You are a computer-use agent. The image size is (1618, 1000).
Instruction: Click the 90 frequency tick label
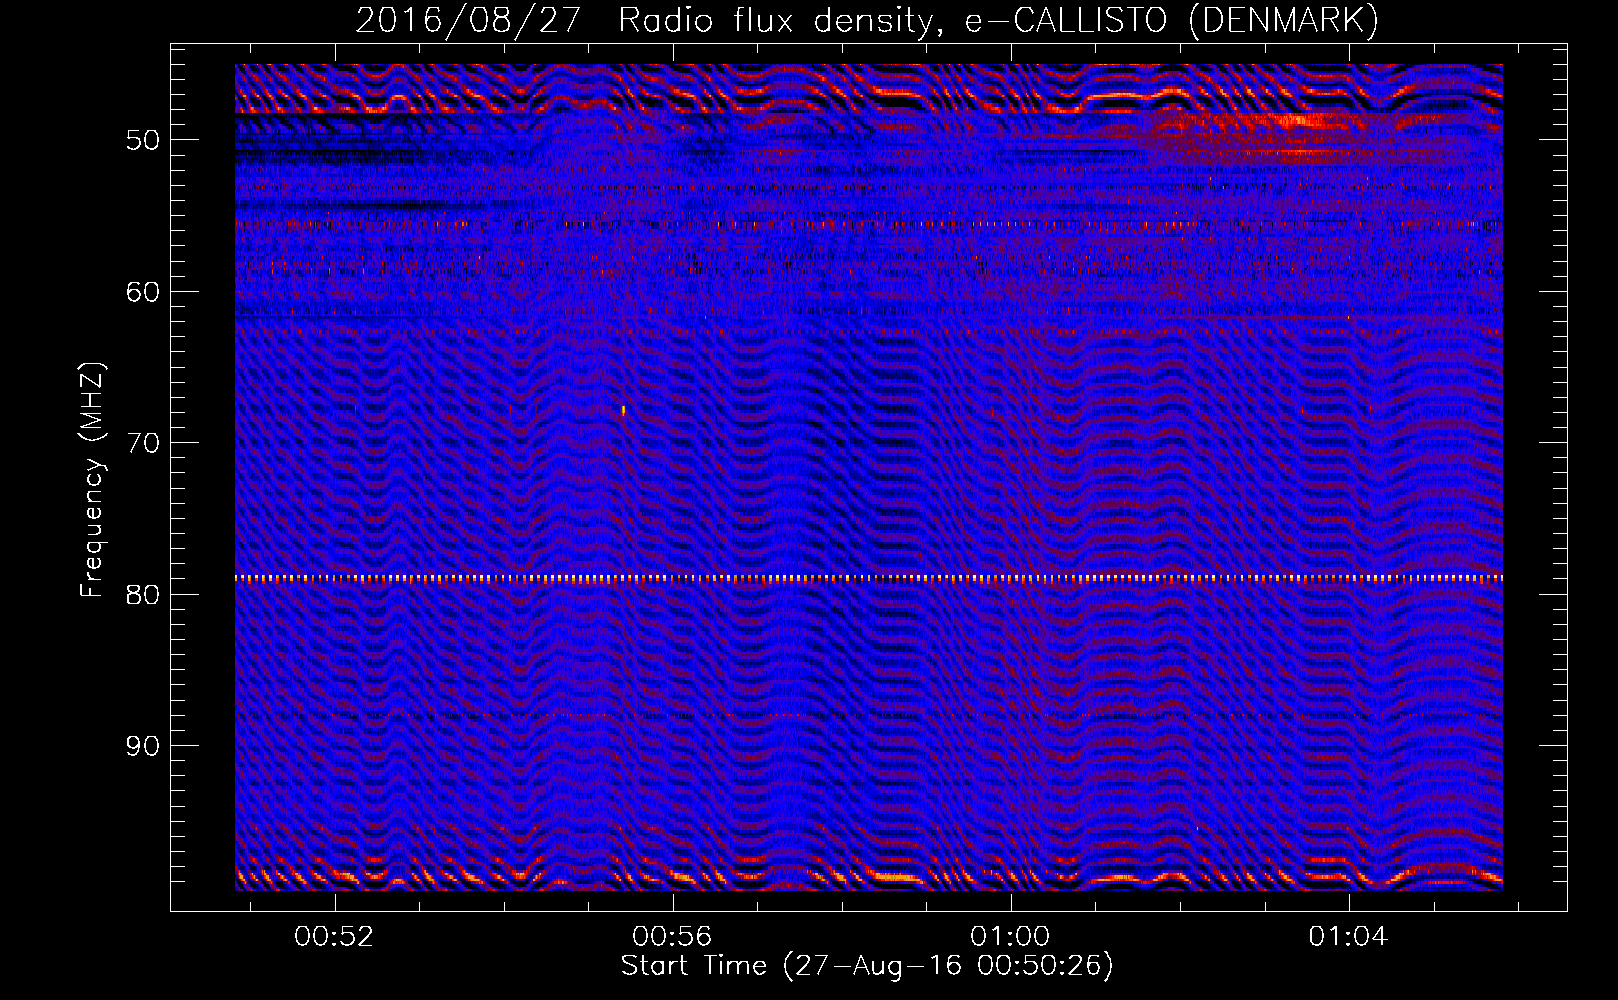[143, 746]
